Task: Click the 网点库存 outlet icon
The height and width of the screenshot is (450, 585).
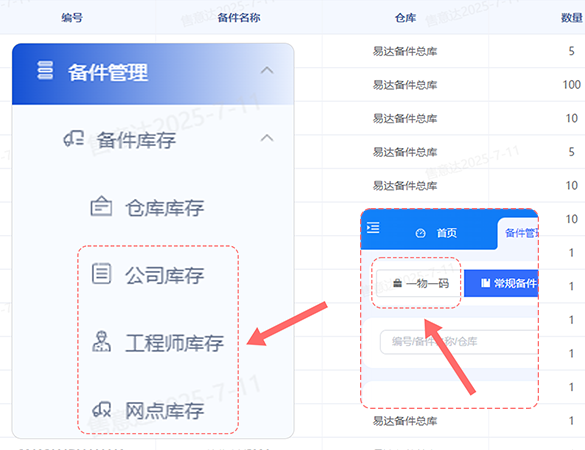Action: tap(101, 409)
